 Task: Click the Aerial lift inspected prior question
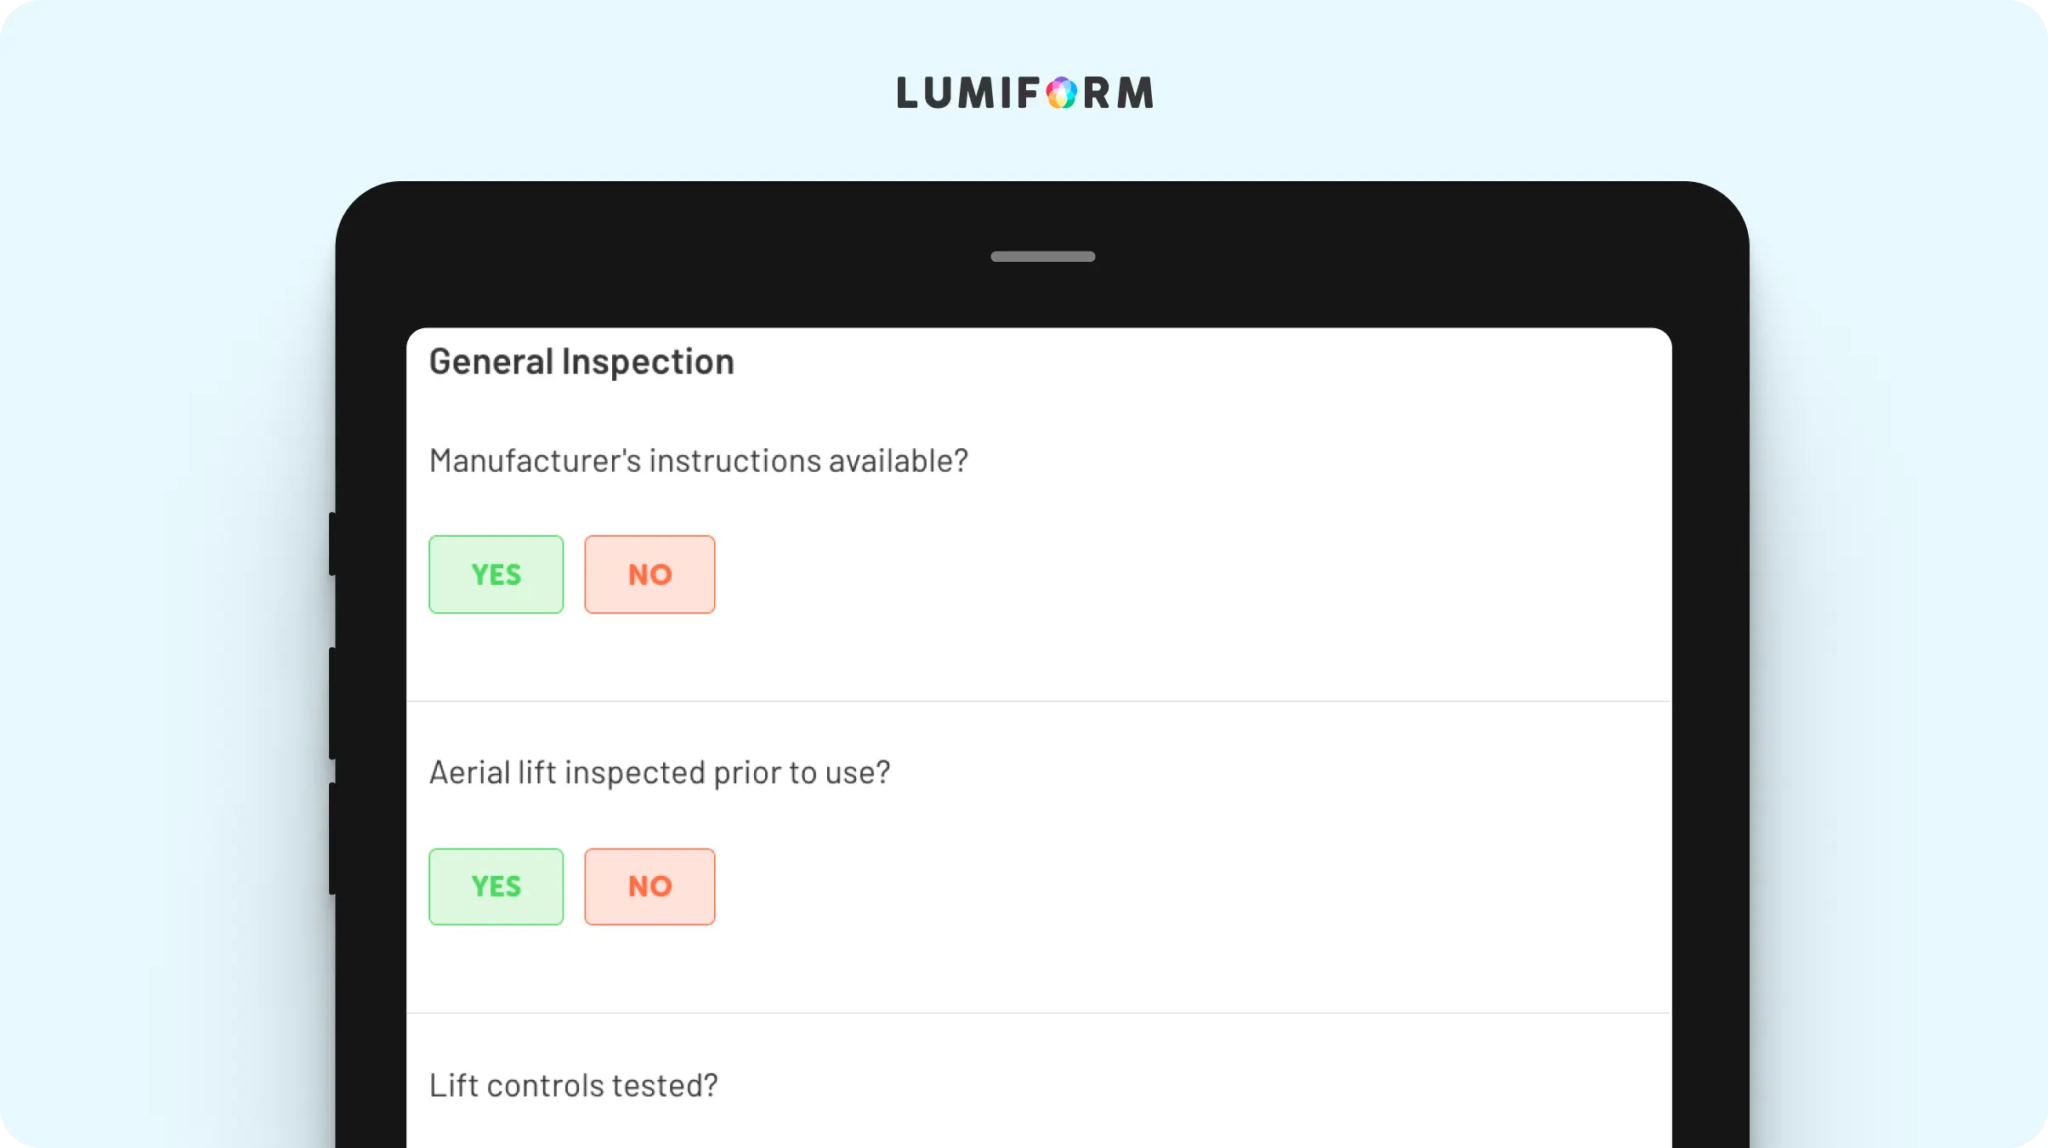[x=659, y=773]
